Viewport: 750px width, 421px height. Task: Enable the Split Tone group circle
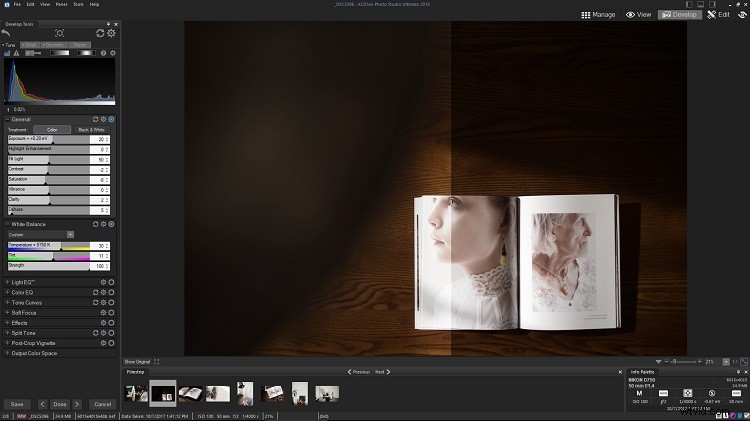[111, 333]
